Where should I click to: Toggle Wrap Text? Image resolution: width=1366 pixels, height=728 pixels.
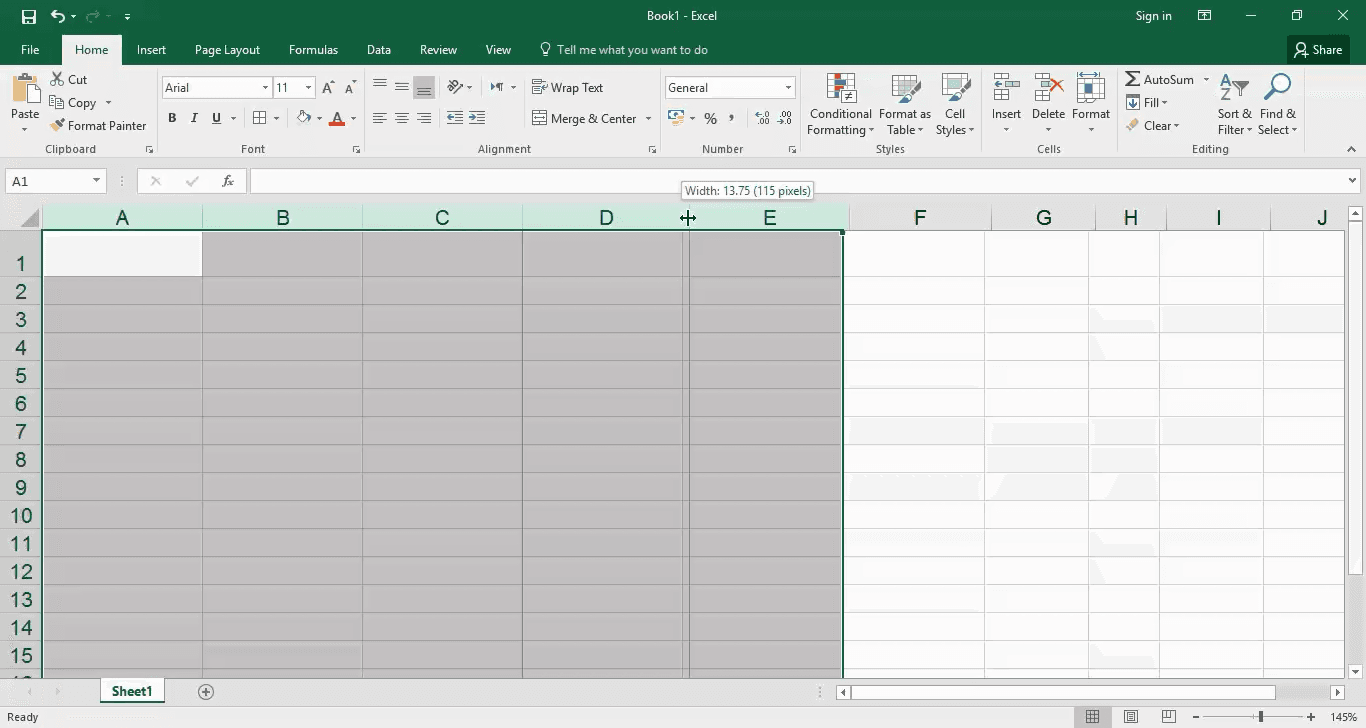[x=567, y=88]
